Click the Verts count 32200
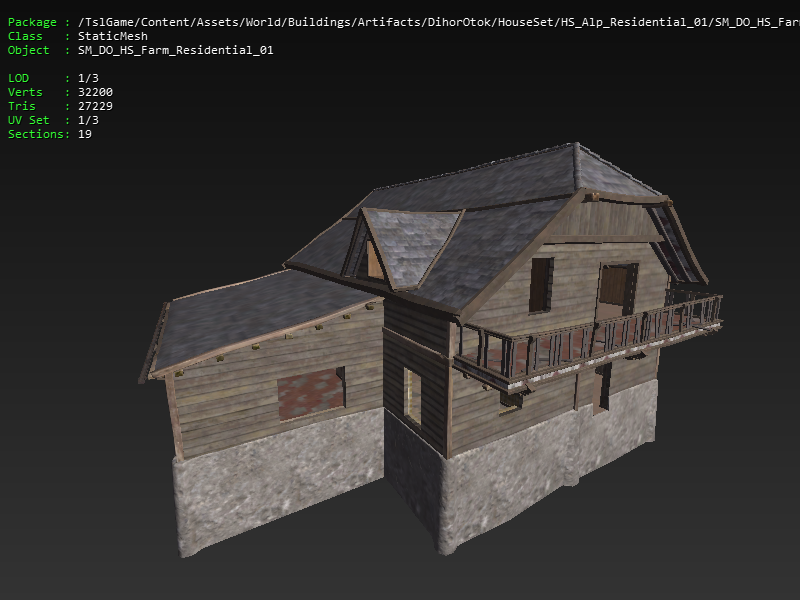This screenshot has height=600, width=800. click(x=95, y=92)
